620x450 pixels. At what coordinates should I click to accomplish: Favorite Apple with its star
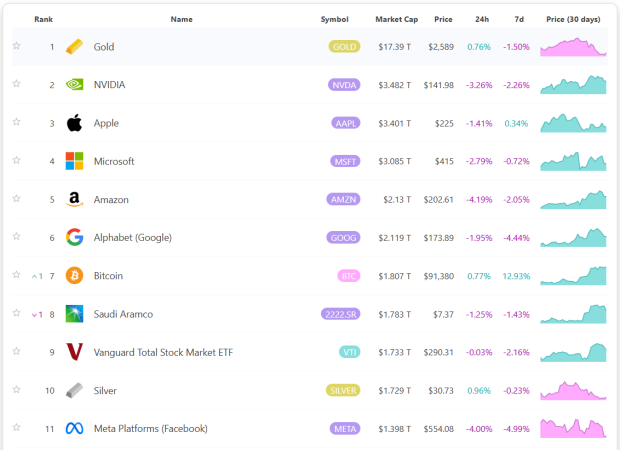[x=17, y=122]
